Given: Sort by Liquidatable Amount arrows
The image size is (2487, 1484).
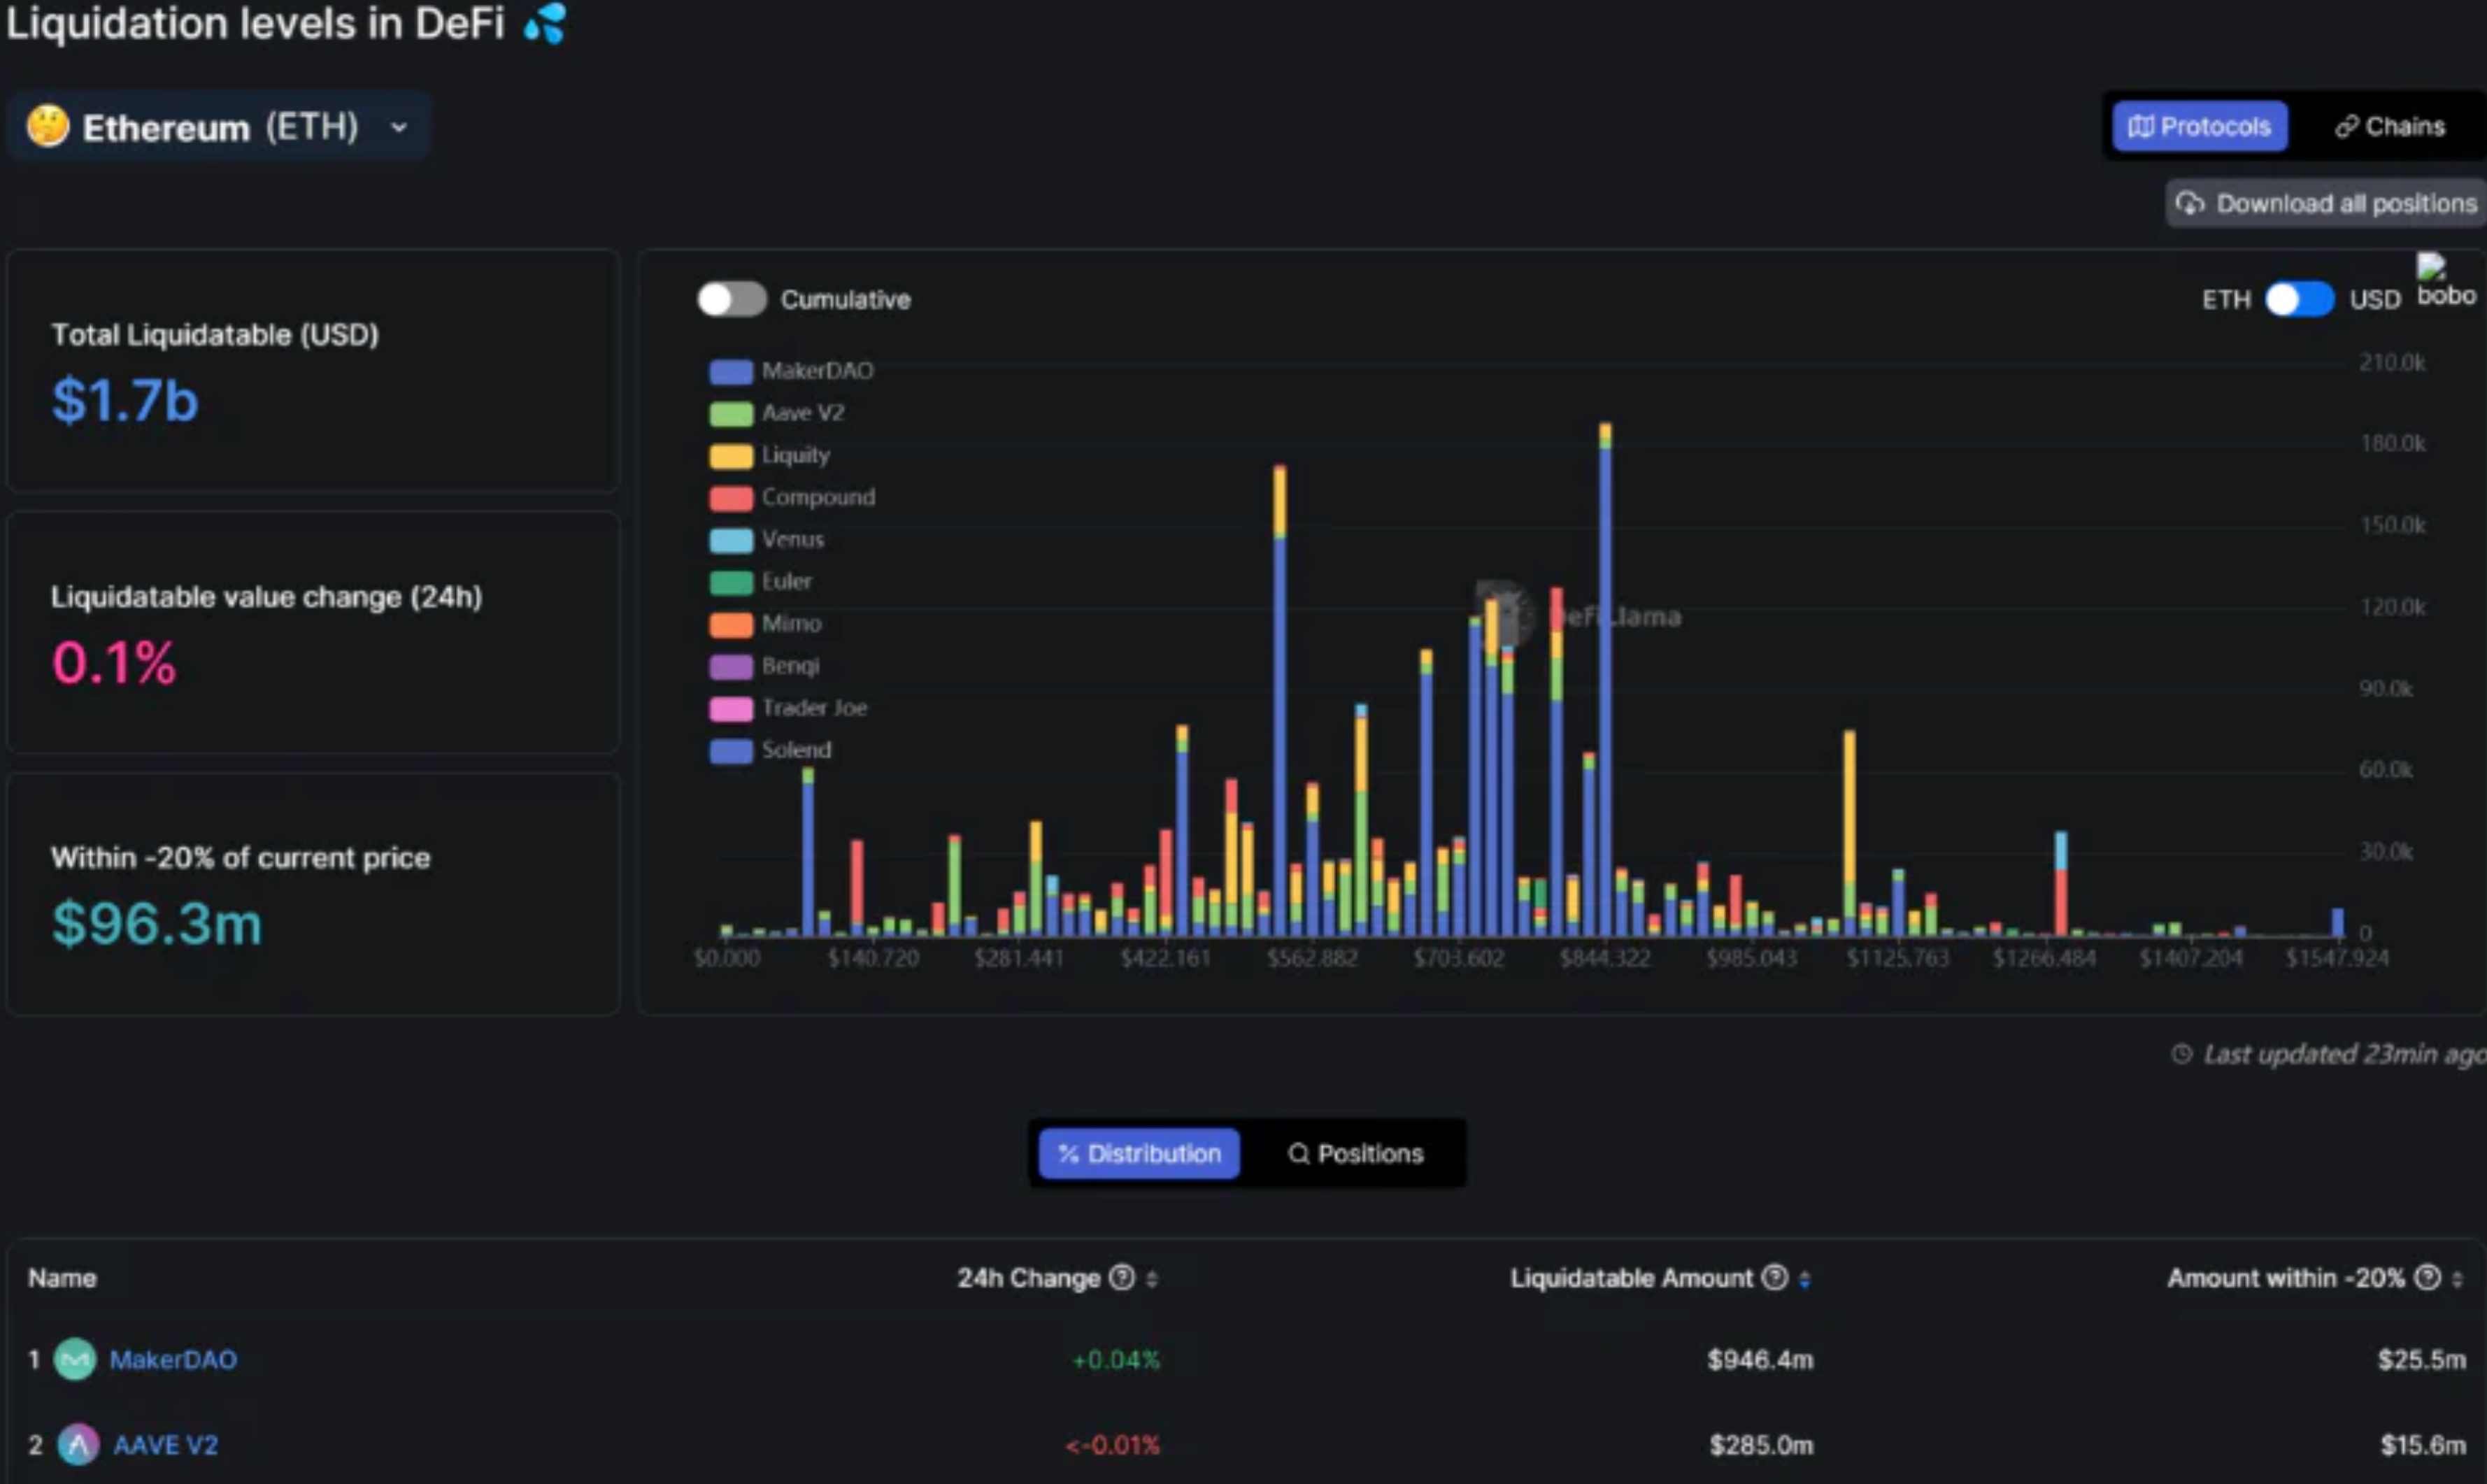Looking at the screenshot, I should click(1804, 1278).
